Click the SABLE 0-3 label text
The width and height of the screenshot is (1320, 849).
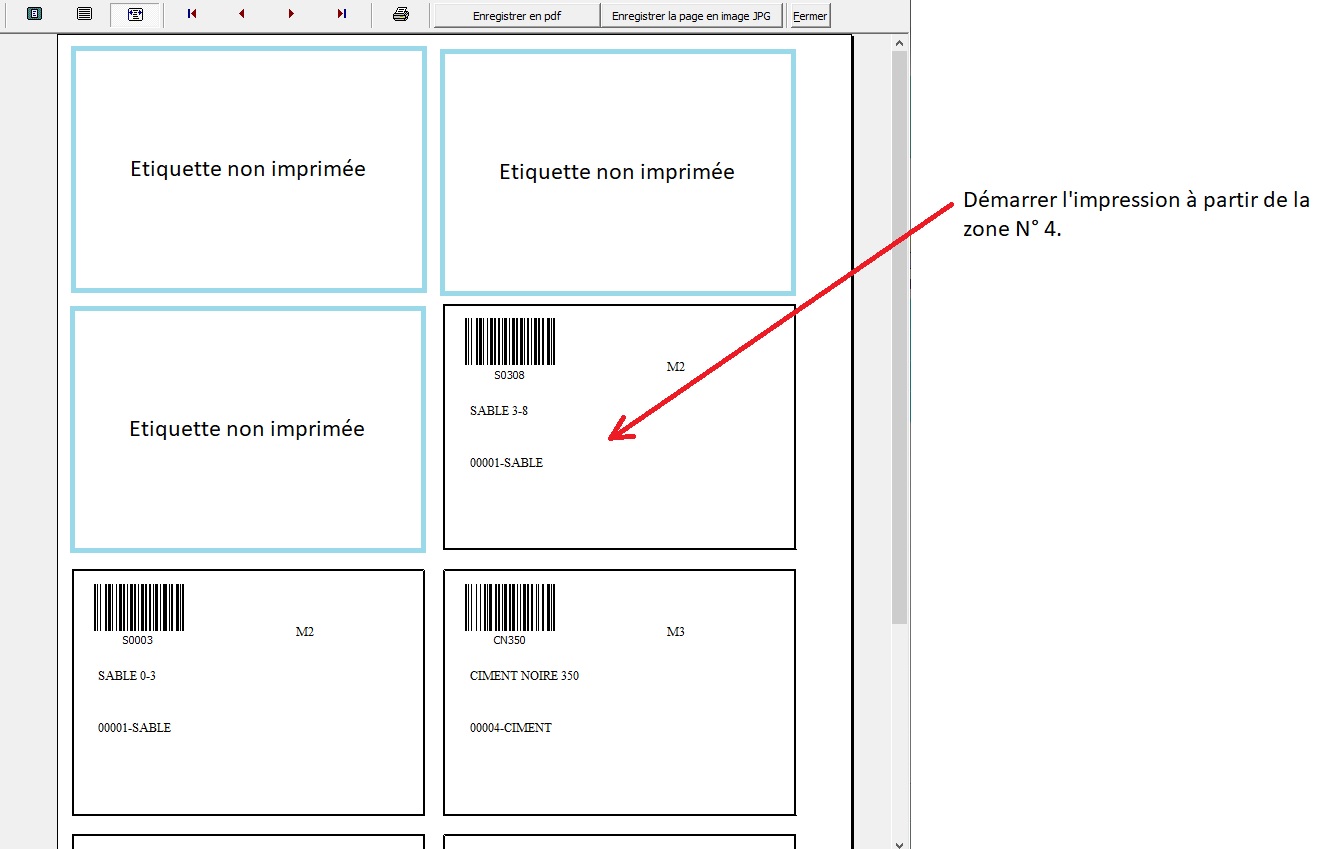[127, 676]
